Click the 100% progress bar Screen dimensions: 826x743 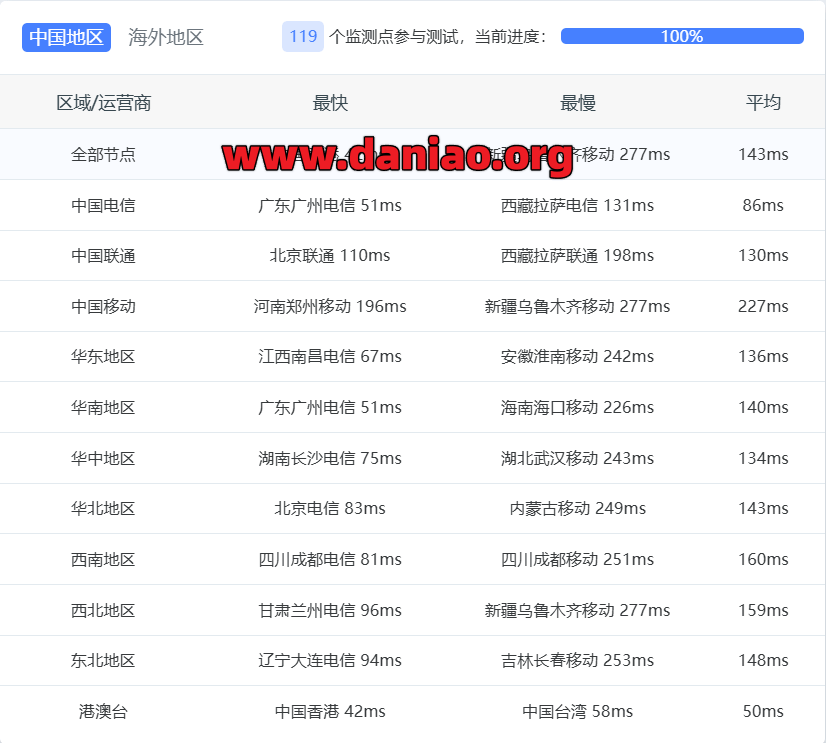tap(682, 36)
